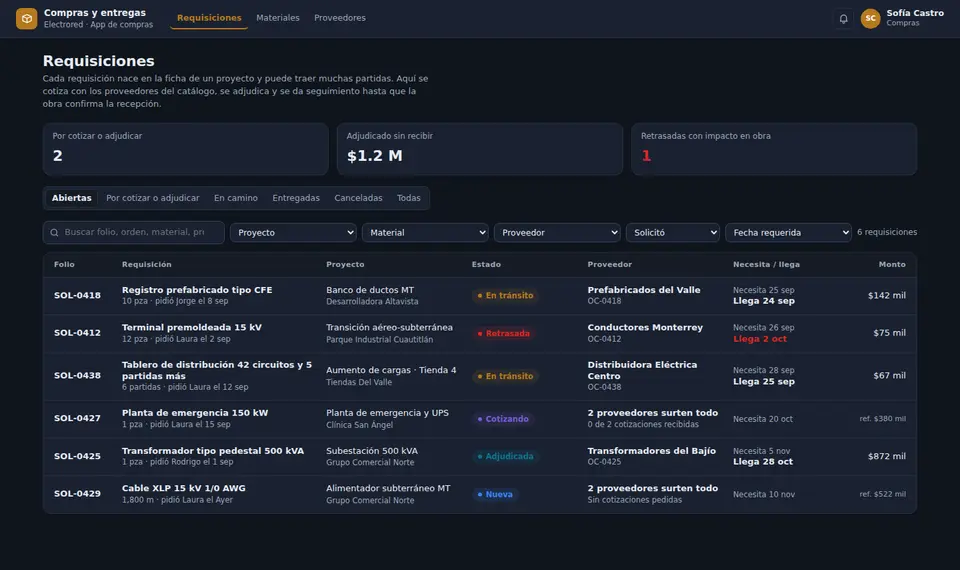Select the Canceladas tab
The image size is (960, 570).
(x=358, y=198)
